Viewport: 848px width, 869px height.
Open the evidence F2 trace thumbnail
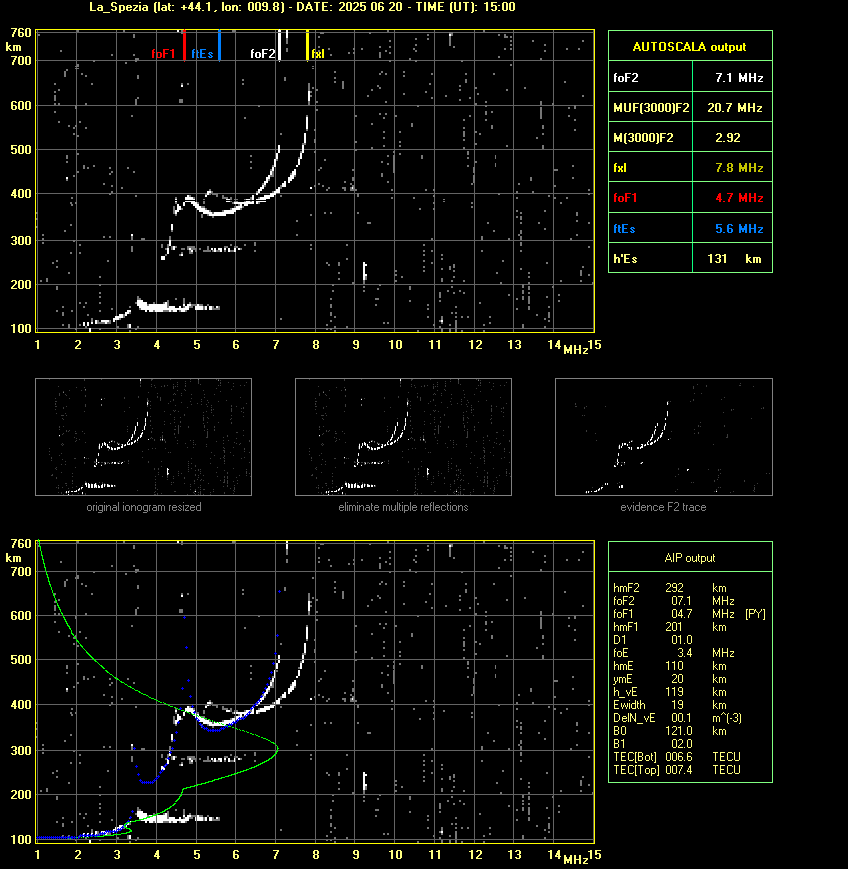664,437
